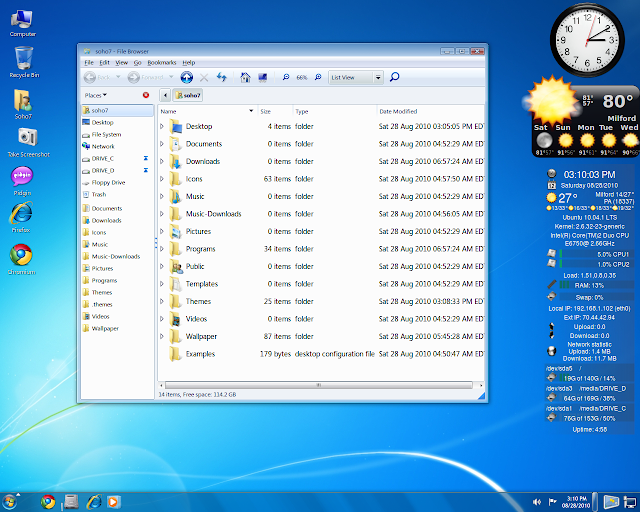Select .themes bookmark in sidebar

coord(117,304)
